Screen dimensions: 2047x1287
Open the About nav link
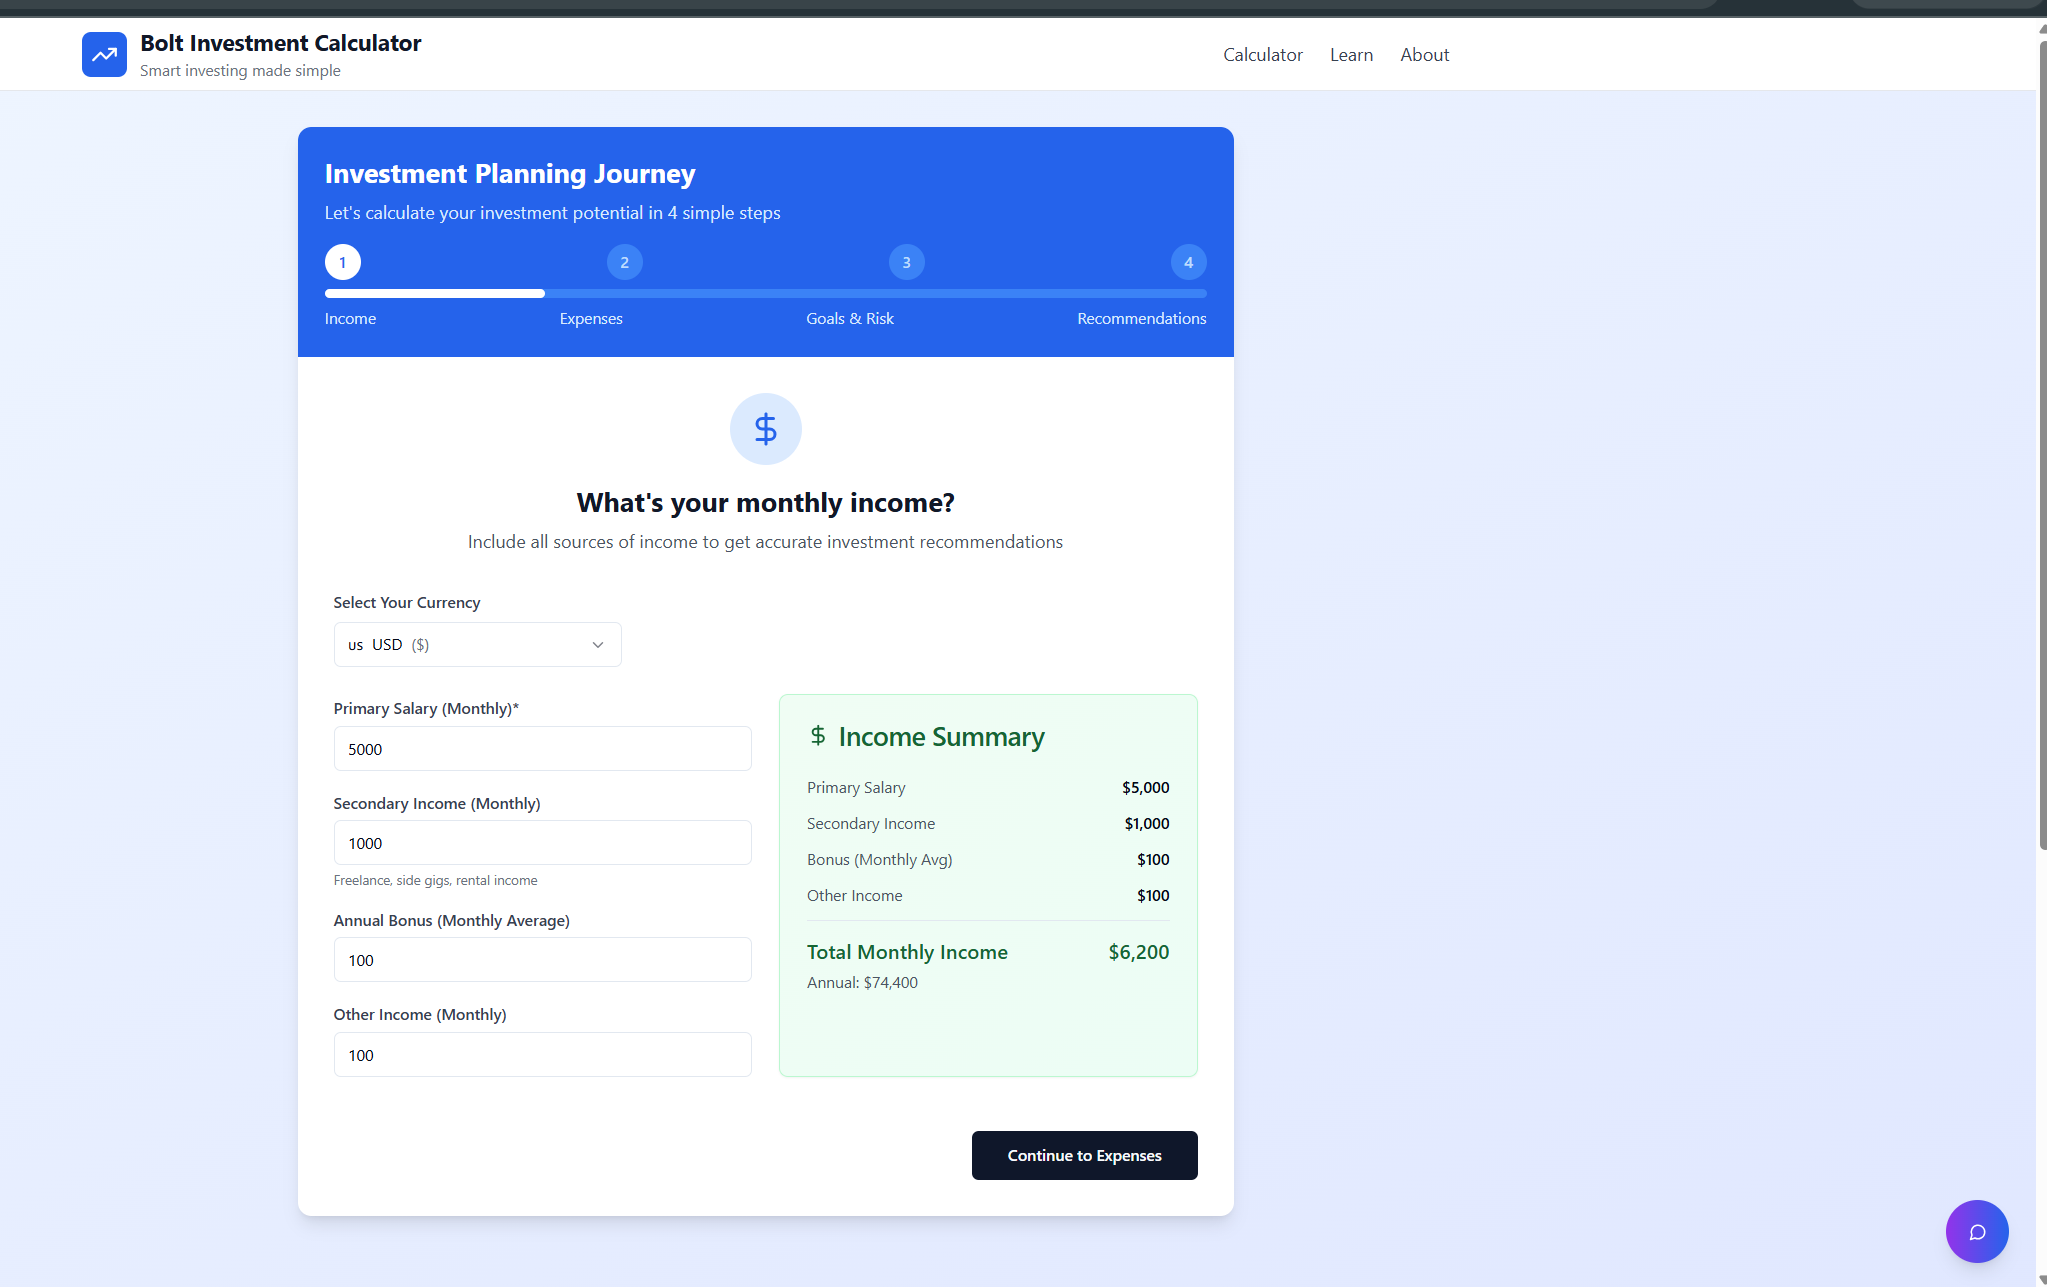(x=1424, y=55)
